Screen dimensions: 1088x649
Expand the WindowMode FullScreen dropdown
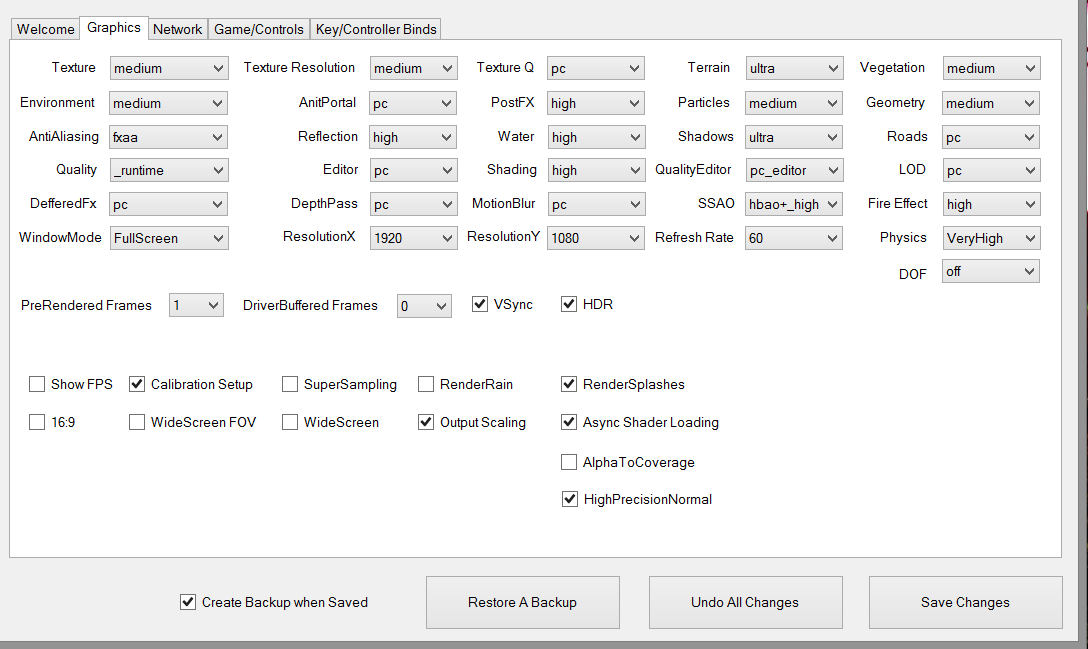[x=168, y=238]
